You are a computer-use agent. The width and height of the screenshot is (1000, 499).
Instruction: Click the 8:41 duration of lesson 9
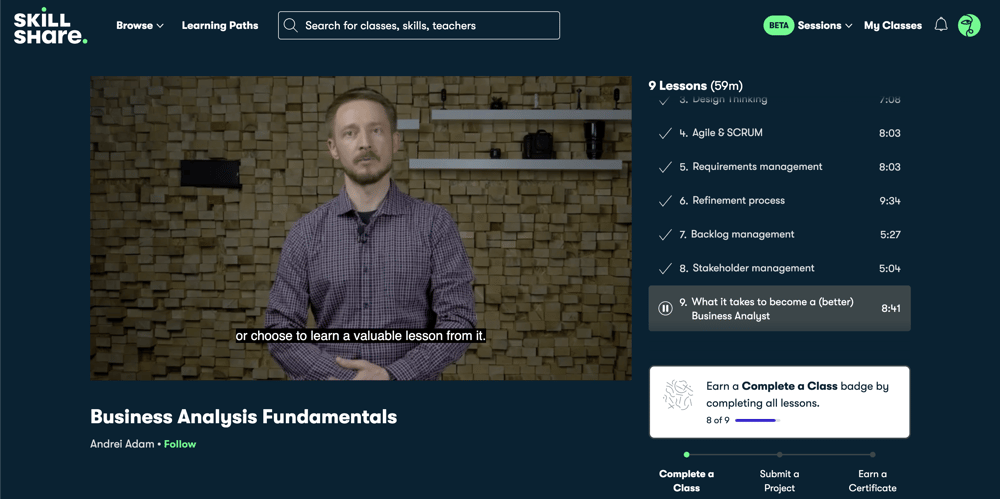click(891, 308)
